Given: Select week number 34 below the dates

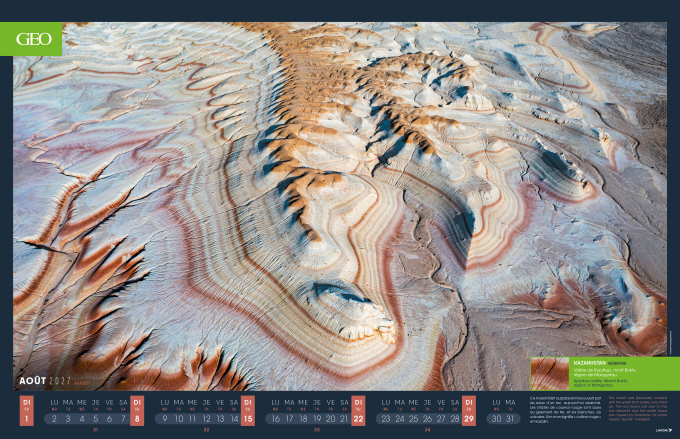Looking at the screenshot, I should point(427,431).
